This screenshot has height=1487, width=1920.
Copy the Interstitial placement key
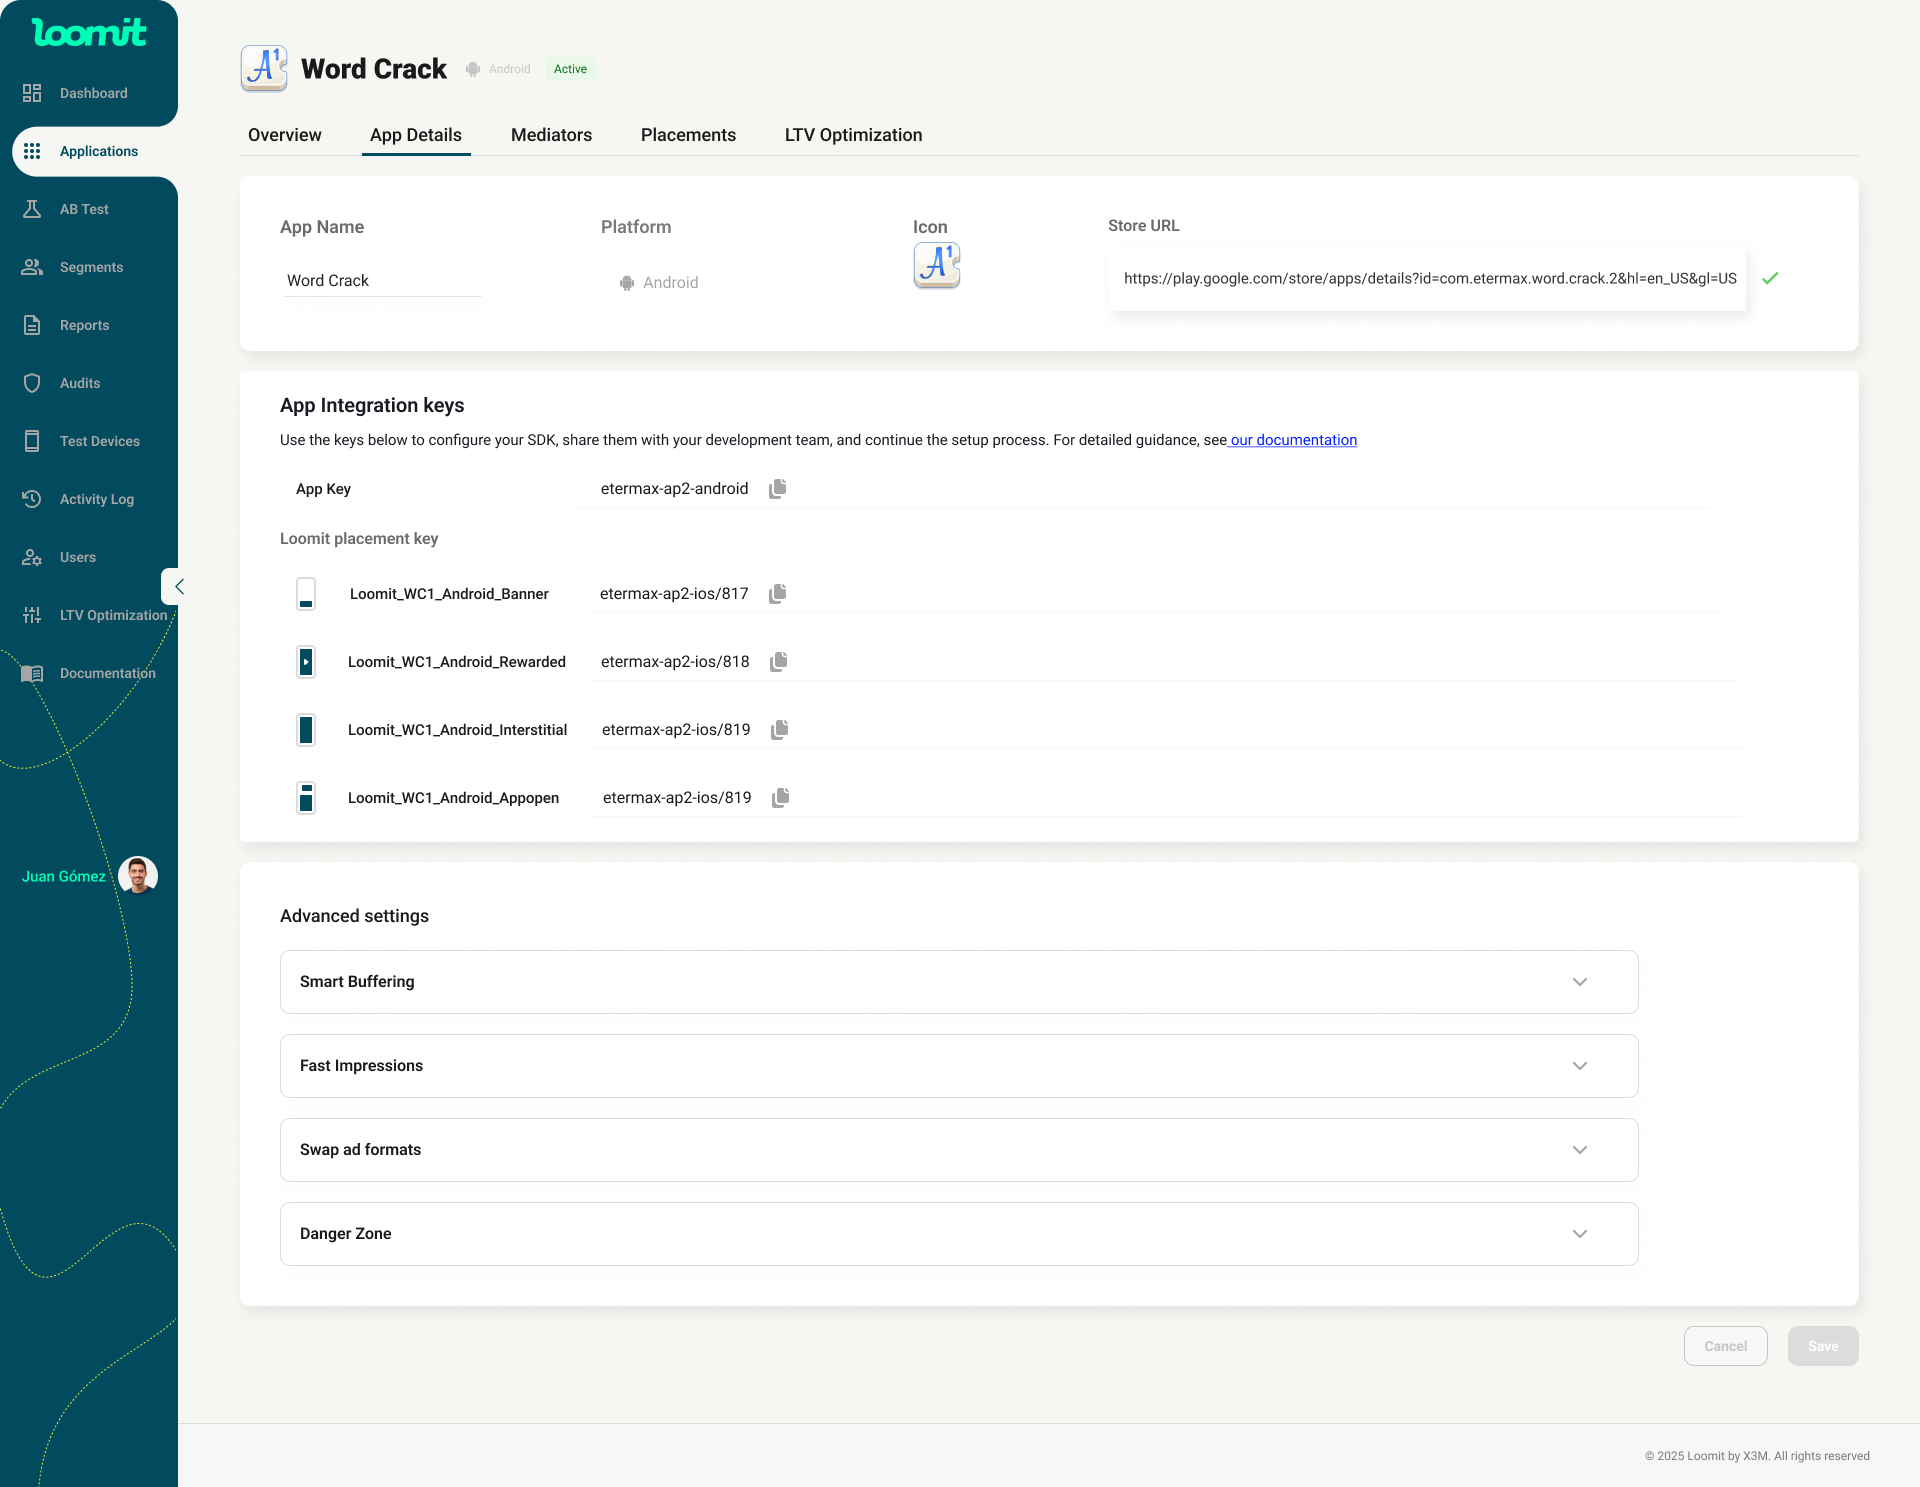(779, 730)
